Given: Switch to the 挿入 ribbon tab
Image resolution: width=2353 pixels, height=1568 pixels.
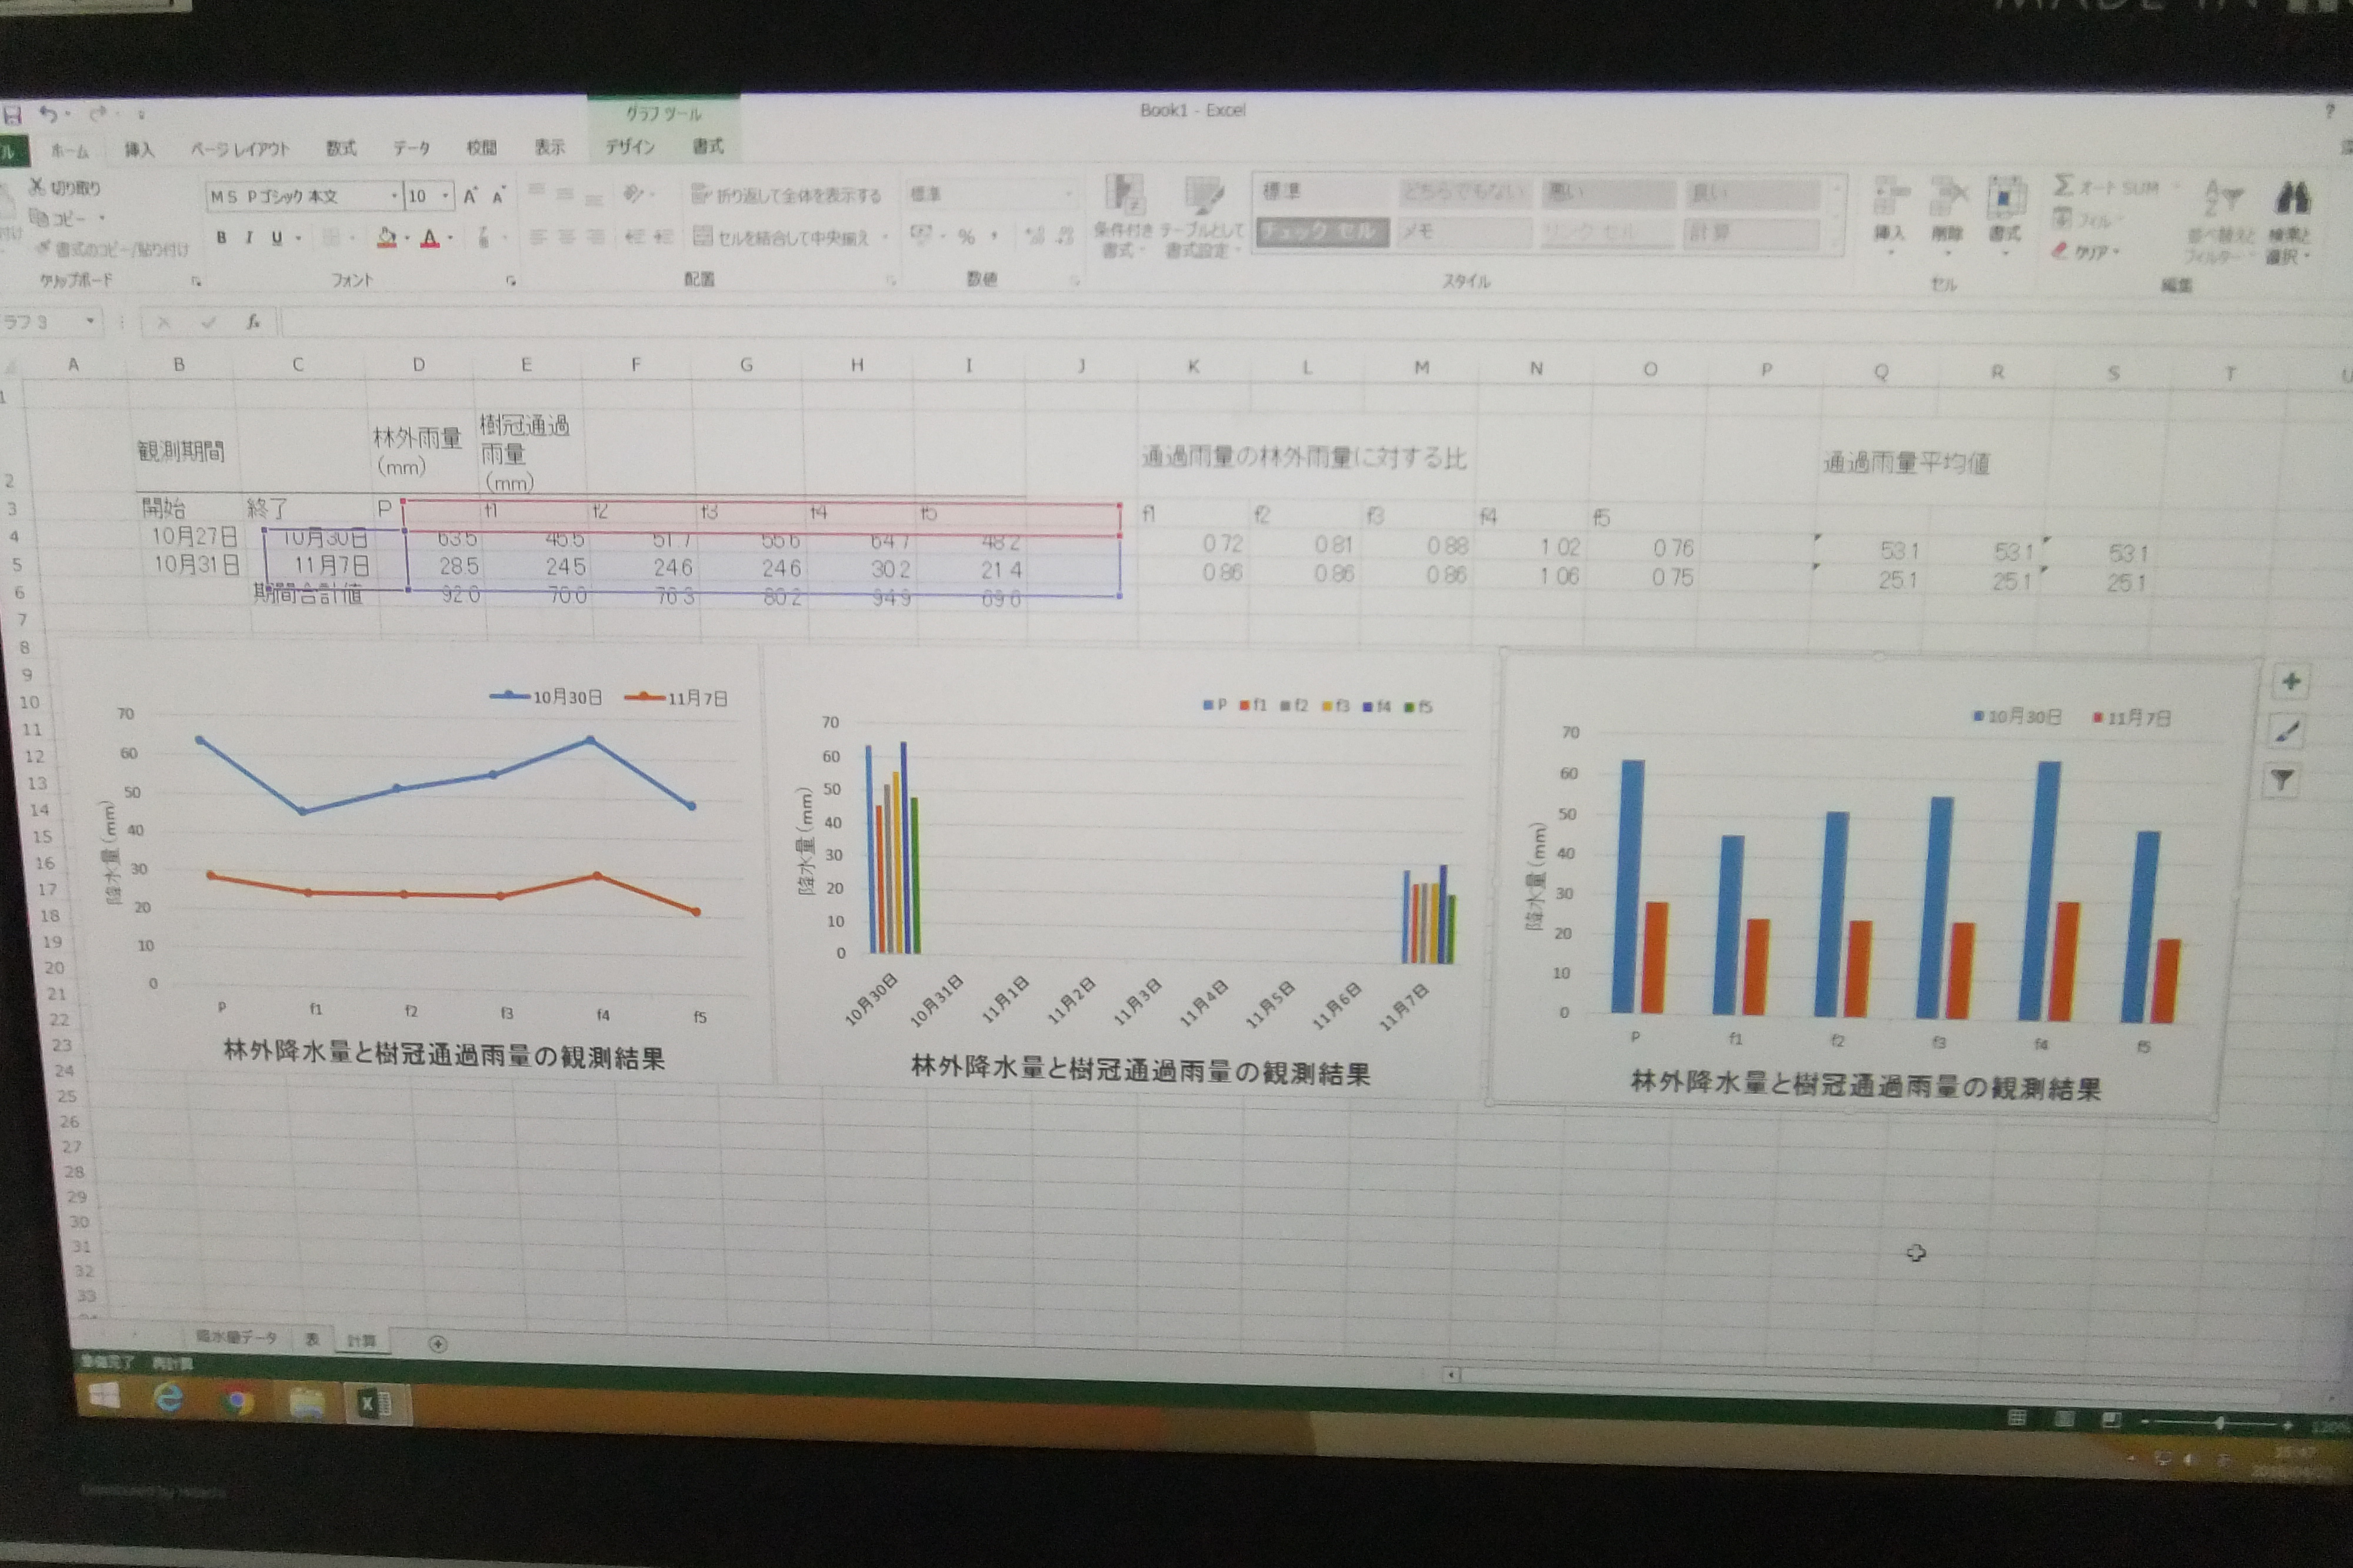Looking at the screenshot, I should tap(139, 150).
